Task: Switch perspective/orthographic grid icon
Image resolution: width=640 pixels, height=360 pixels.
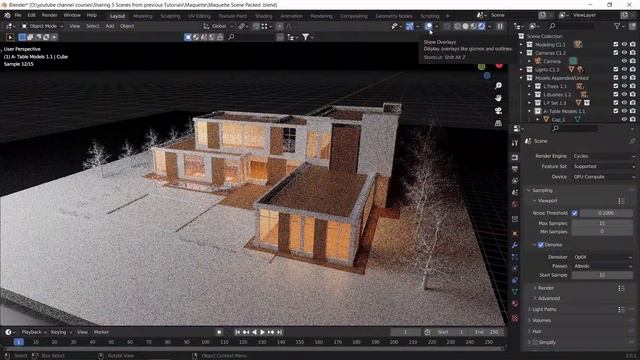Action: coord(498,123)
